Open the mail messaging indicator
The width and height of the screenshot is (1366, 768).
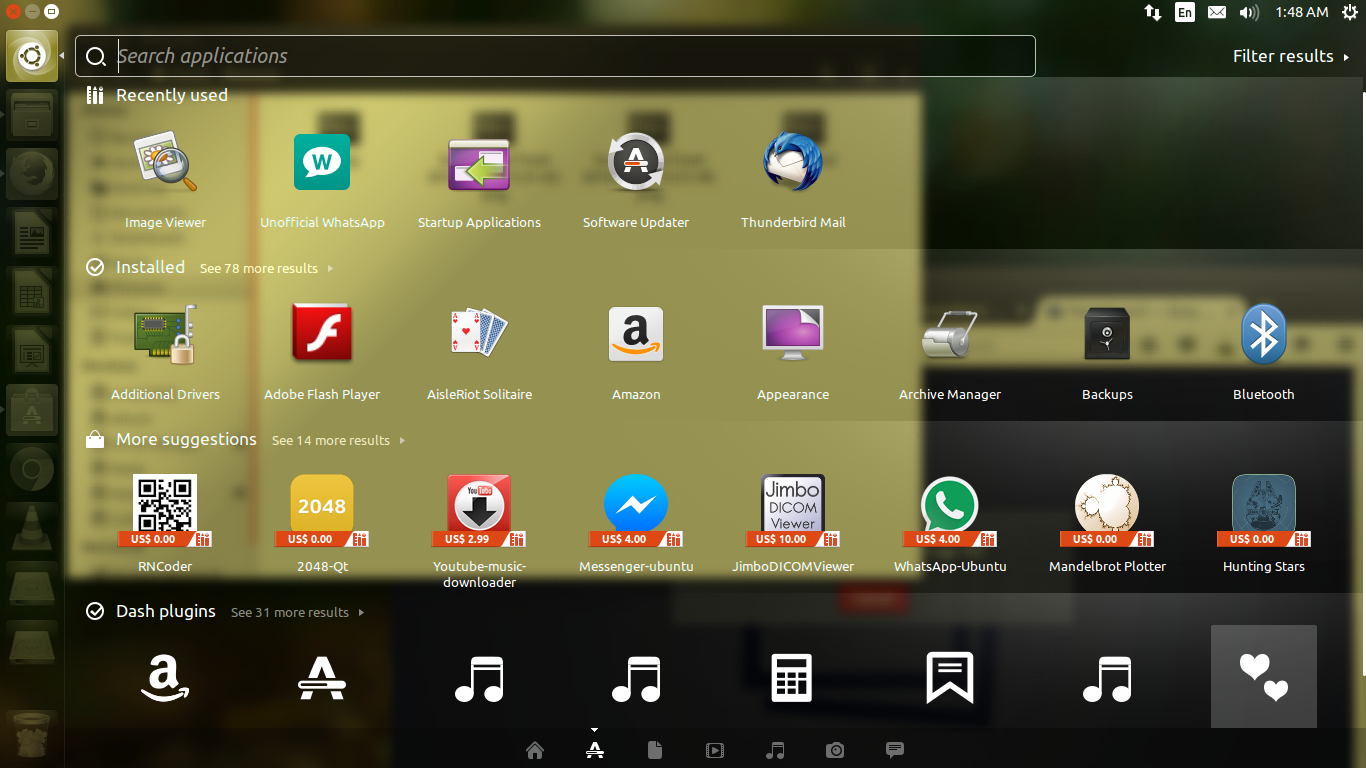click(1217, 12)
